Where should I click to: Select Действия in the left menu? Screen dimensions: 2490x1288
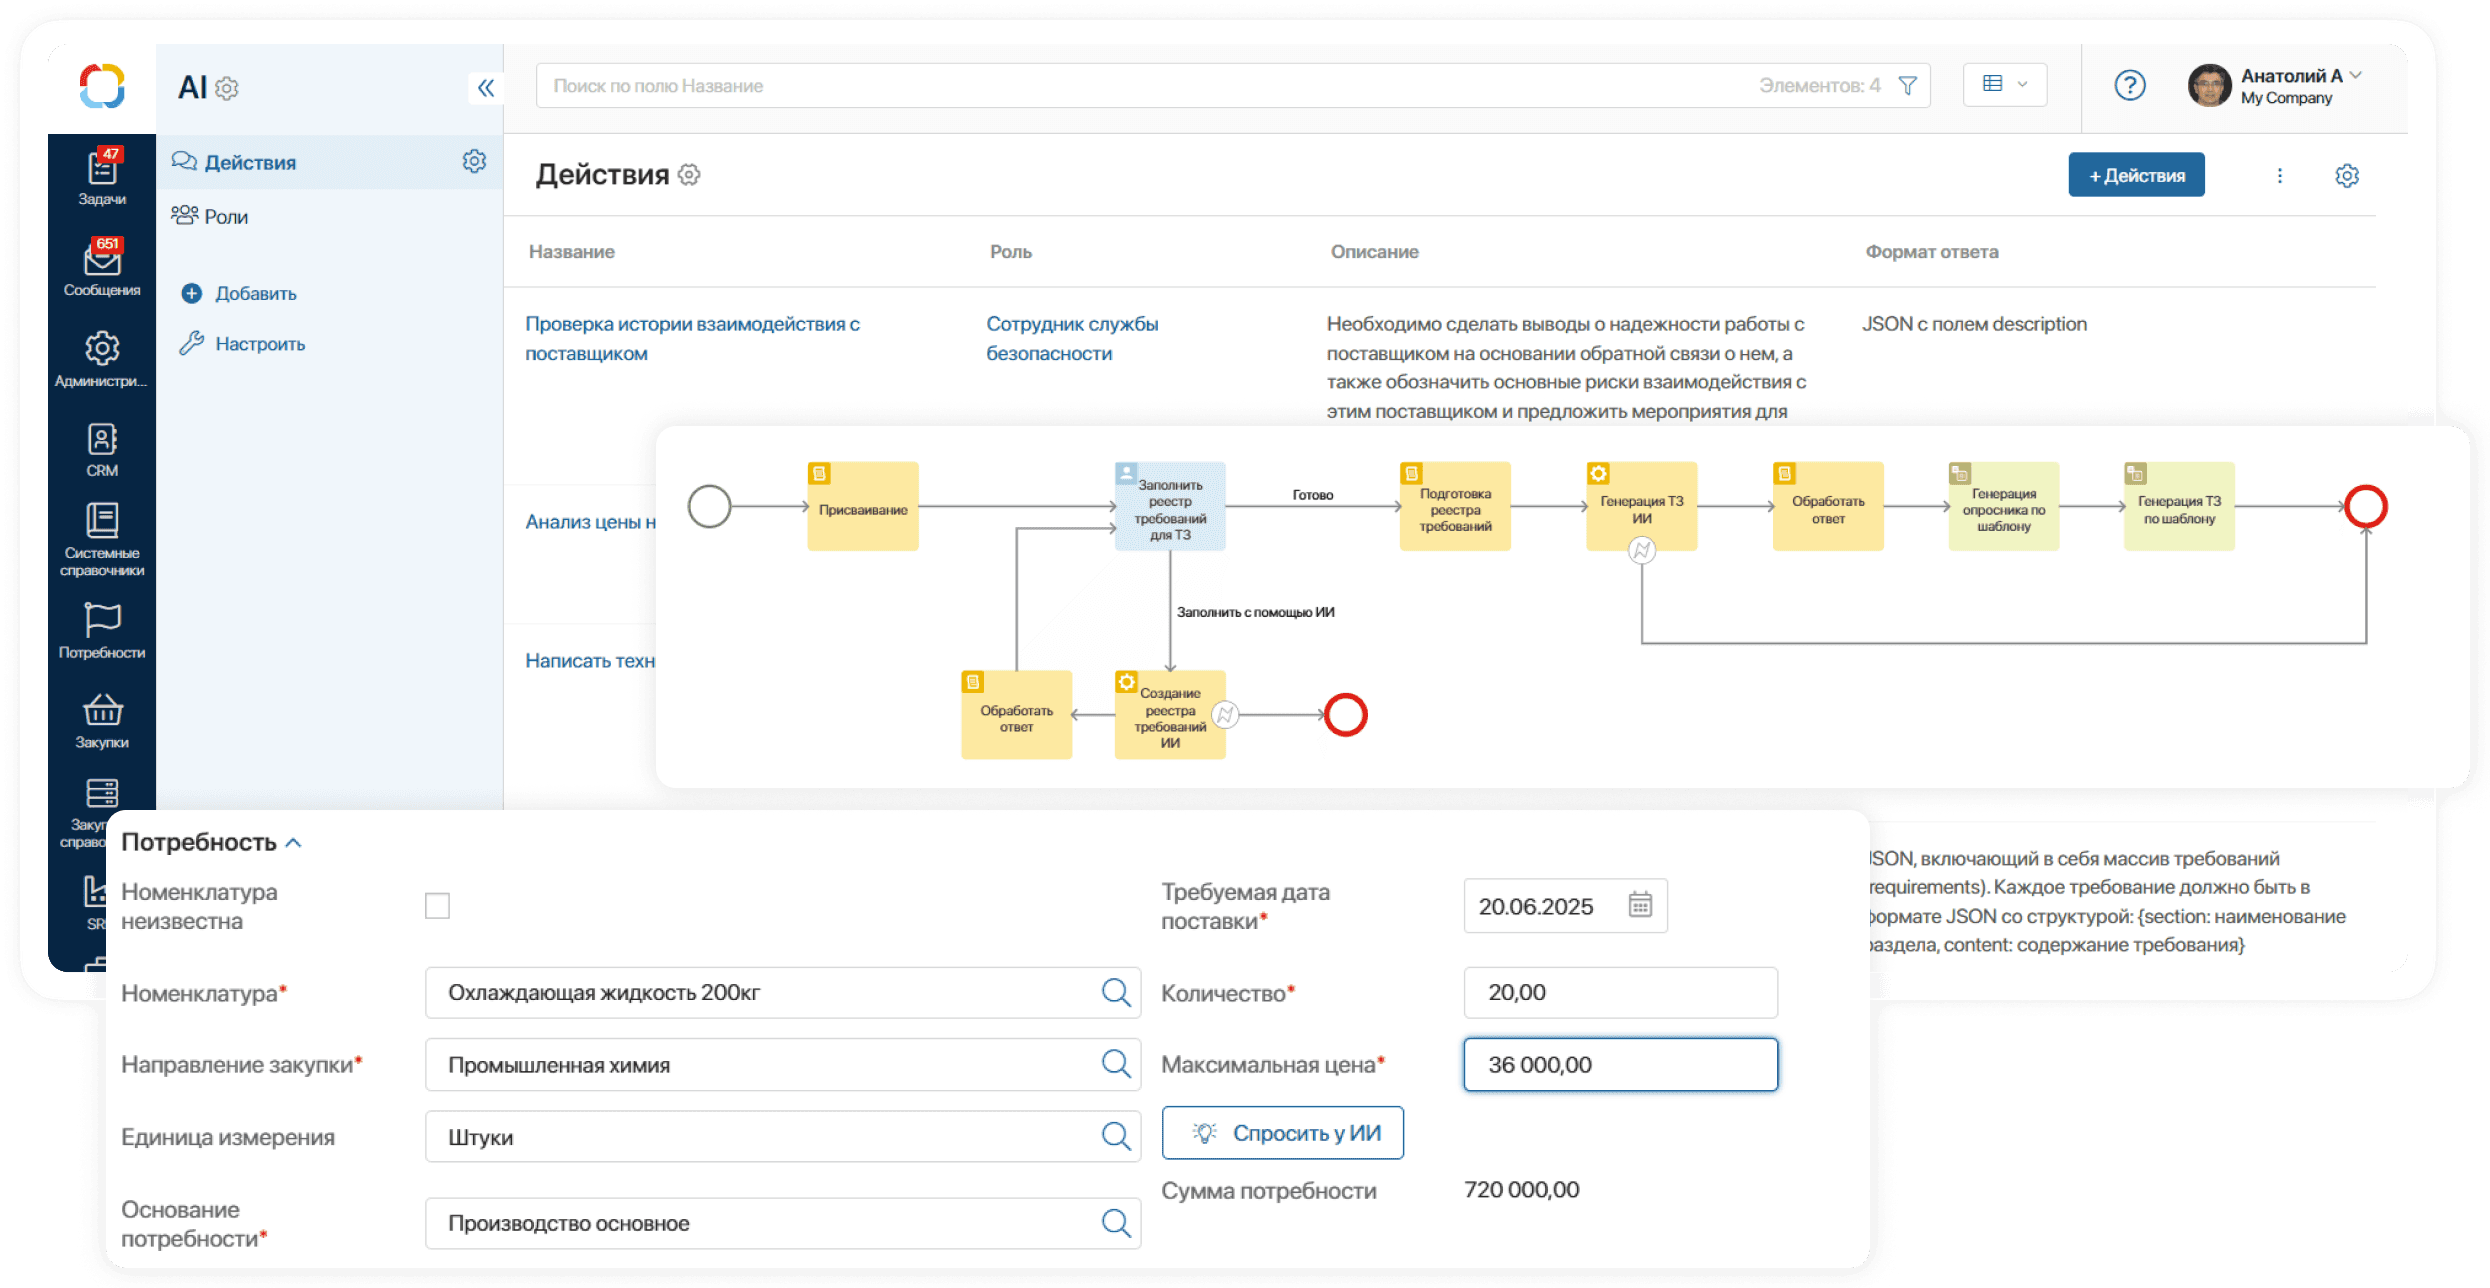(x=250, y=162)
